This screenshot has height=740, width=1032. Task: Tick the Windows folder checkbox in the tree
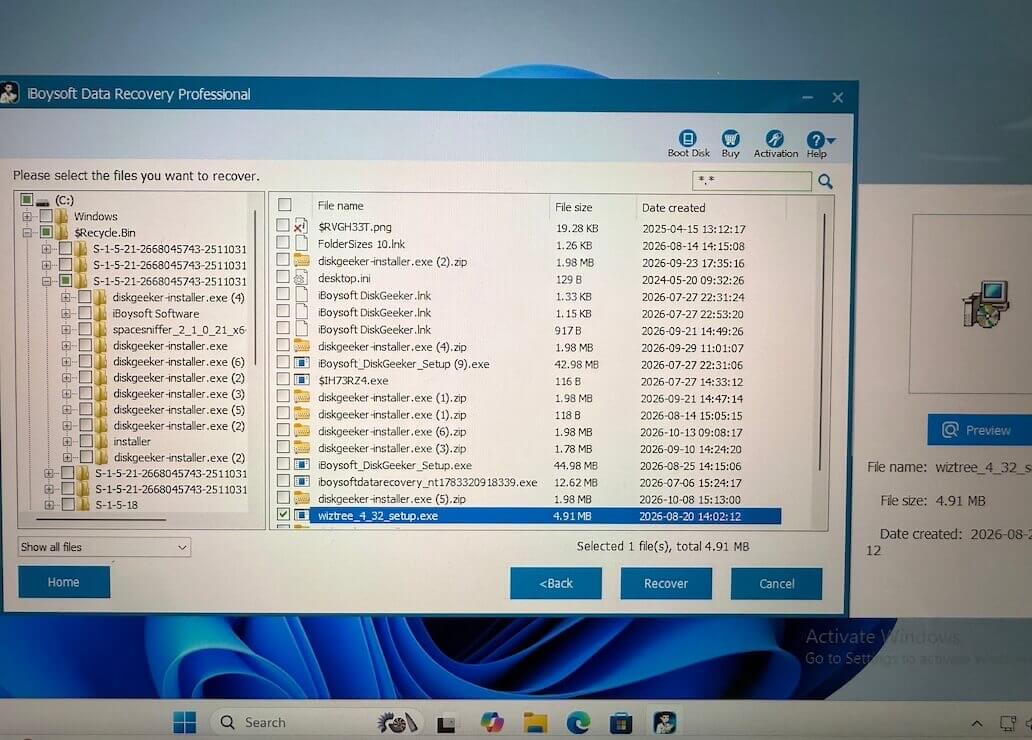tap(46, 216)
